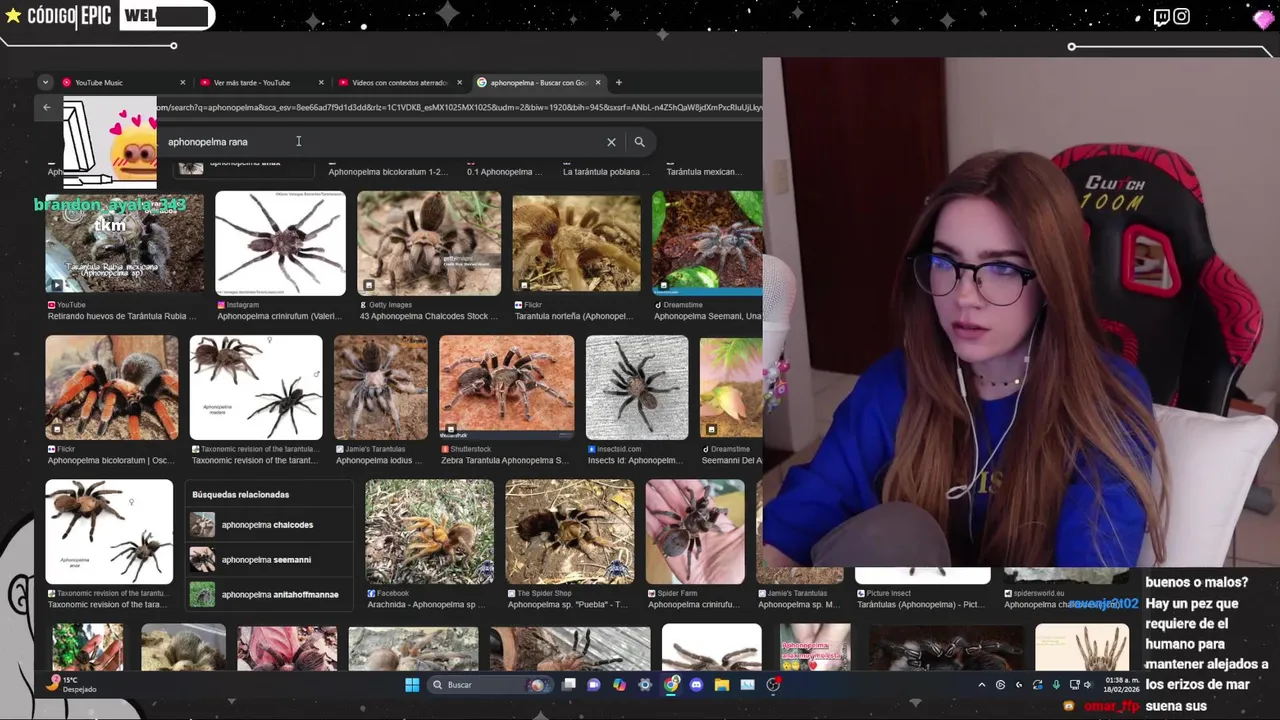Go back with the browser back arrow

point(47,107)
